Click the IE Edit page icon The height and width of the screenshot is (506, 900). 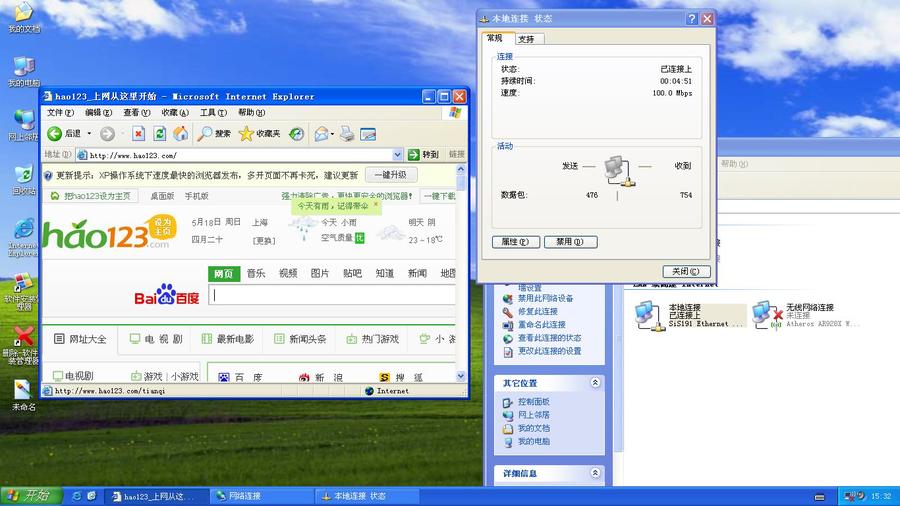tap(368, 134)
